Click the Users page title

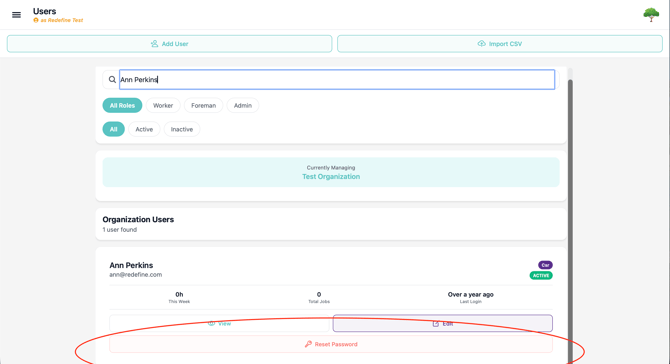tap(44, 11)
